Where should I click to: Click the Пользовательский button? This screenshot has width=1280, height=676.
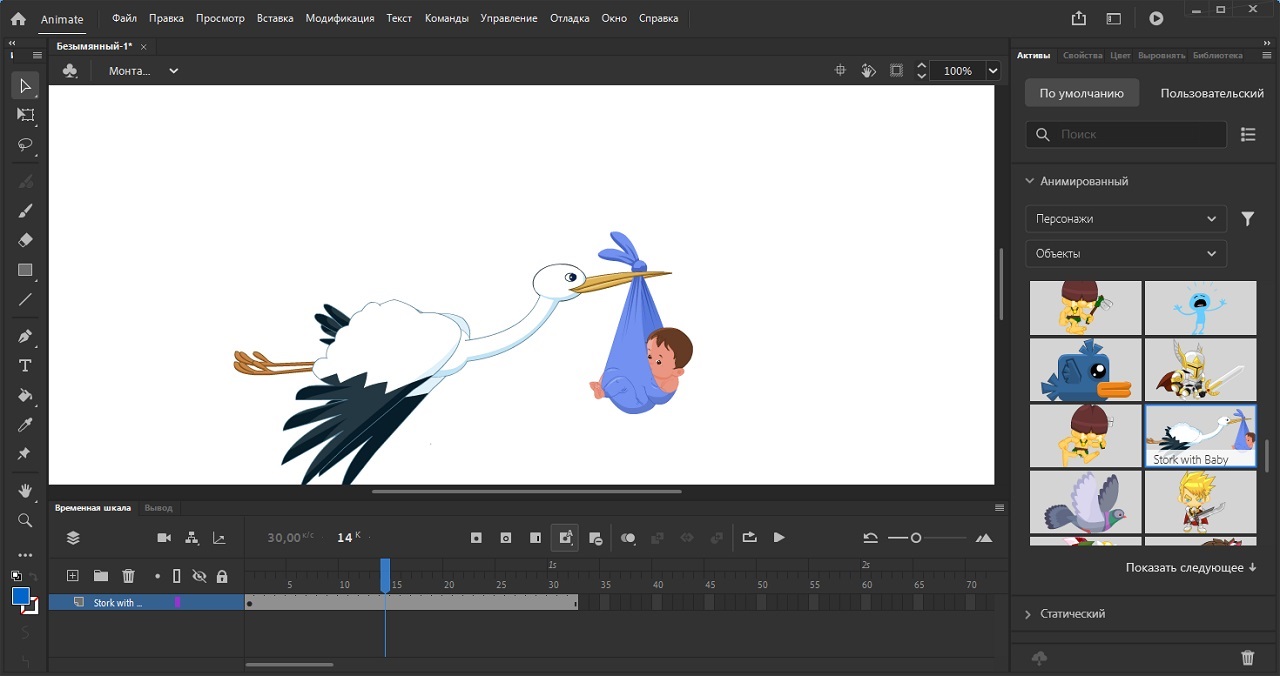1211,93
